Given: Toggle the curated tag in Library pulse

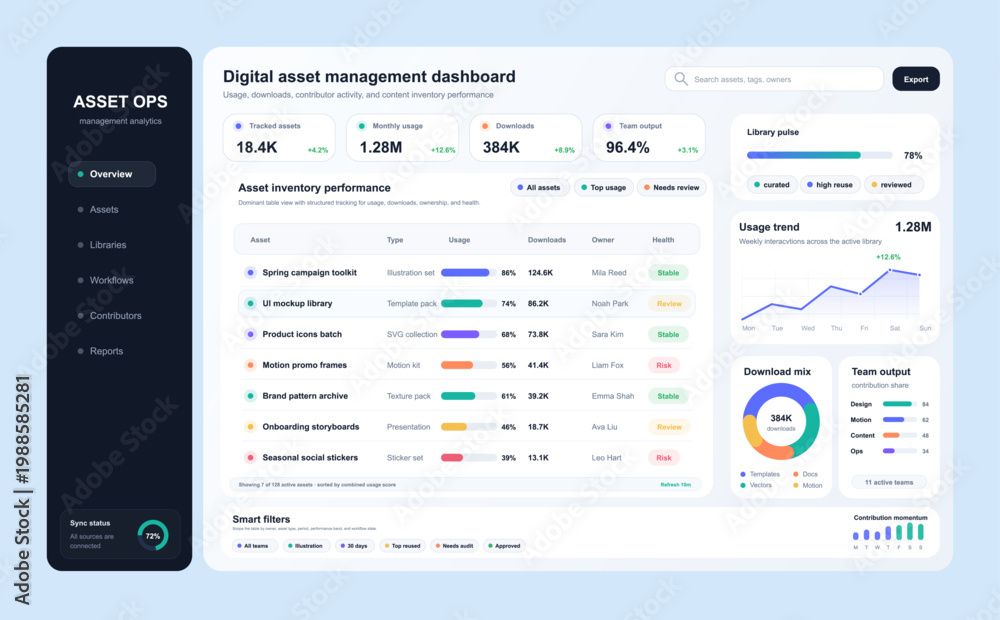Looking at the screenshot, I should (x=772, y=185).
